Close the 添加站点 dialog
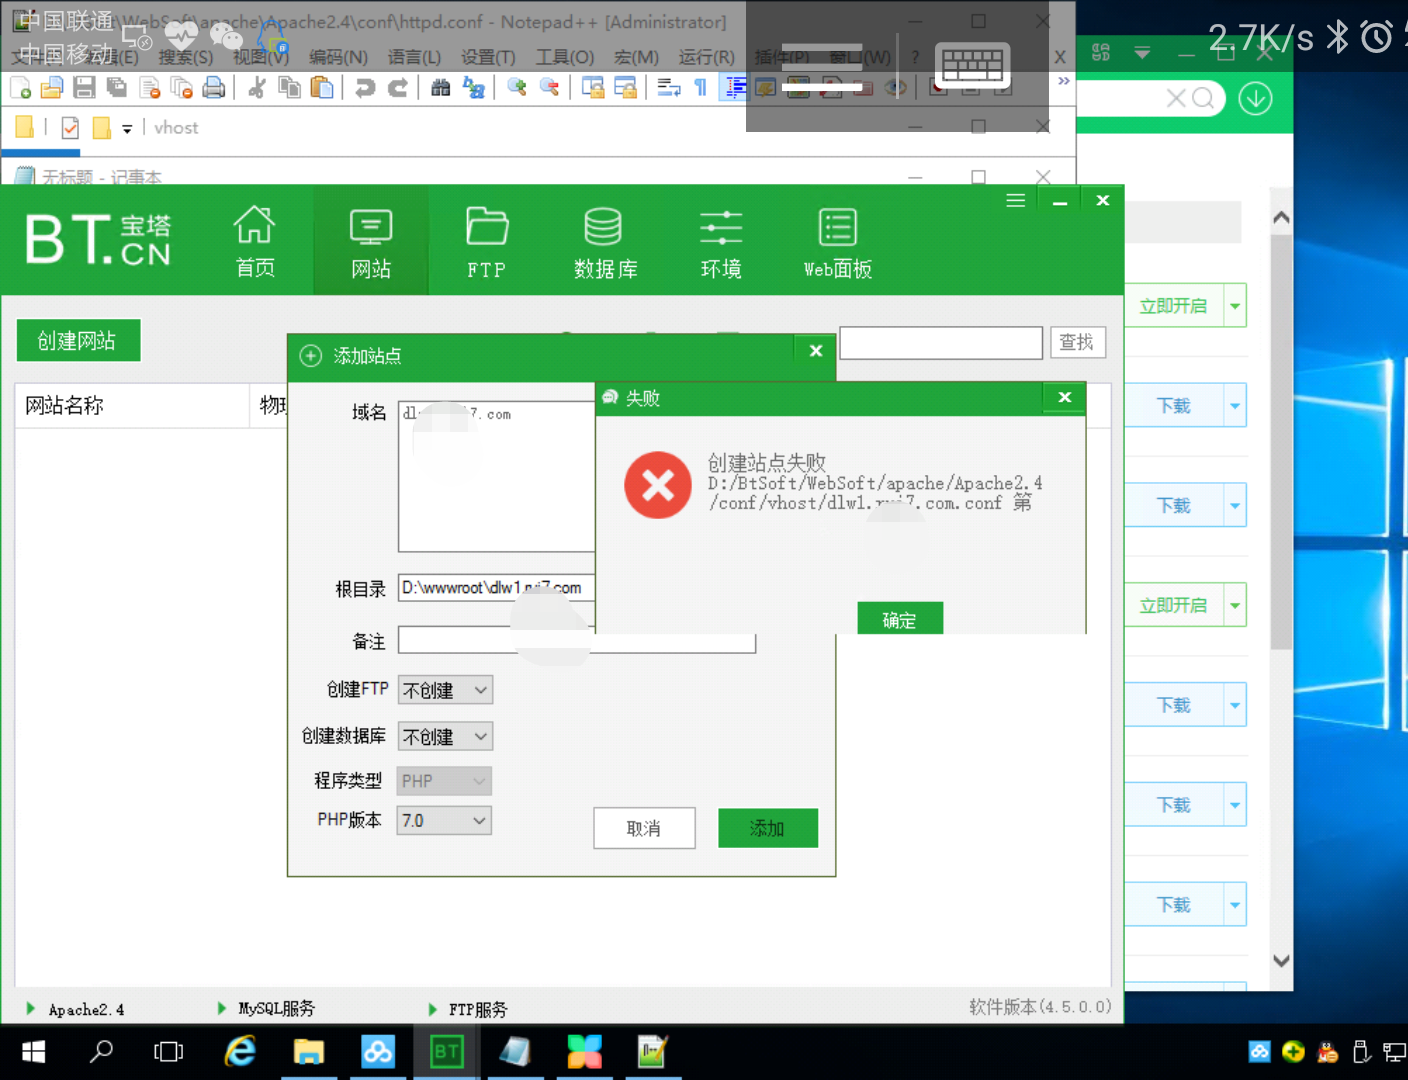This screenshot has height=1080, width=1408. pyautogui.click(x=816, y=350)
